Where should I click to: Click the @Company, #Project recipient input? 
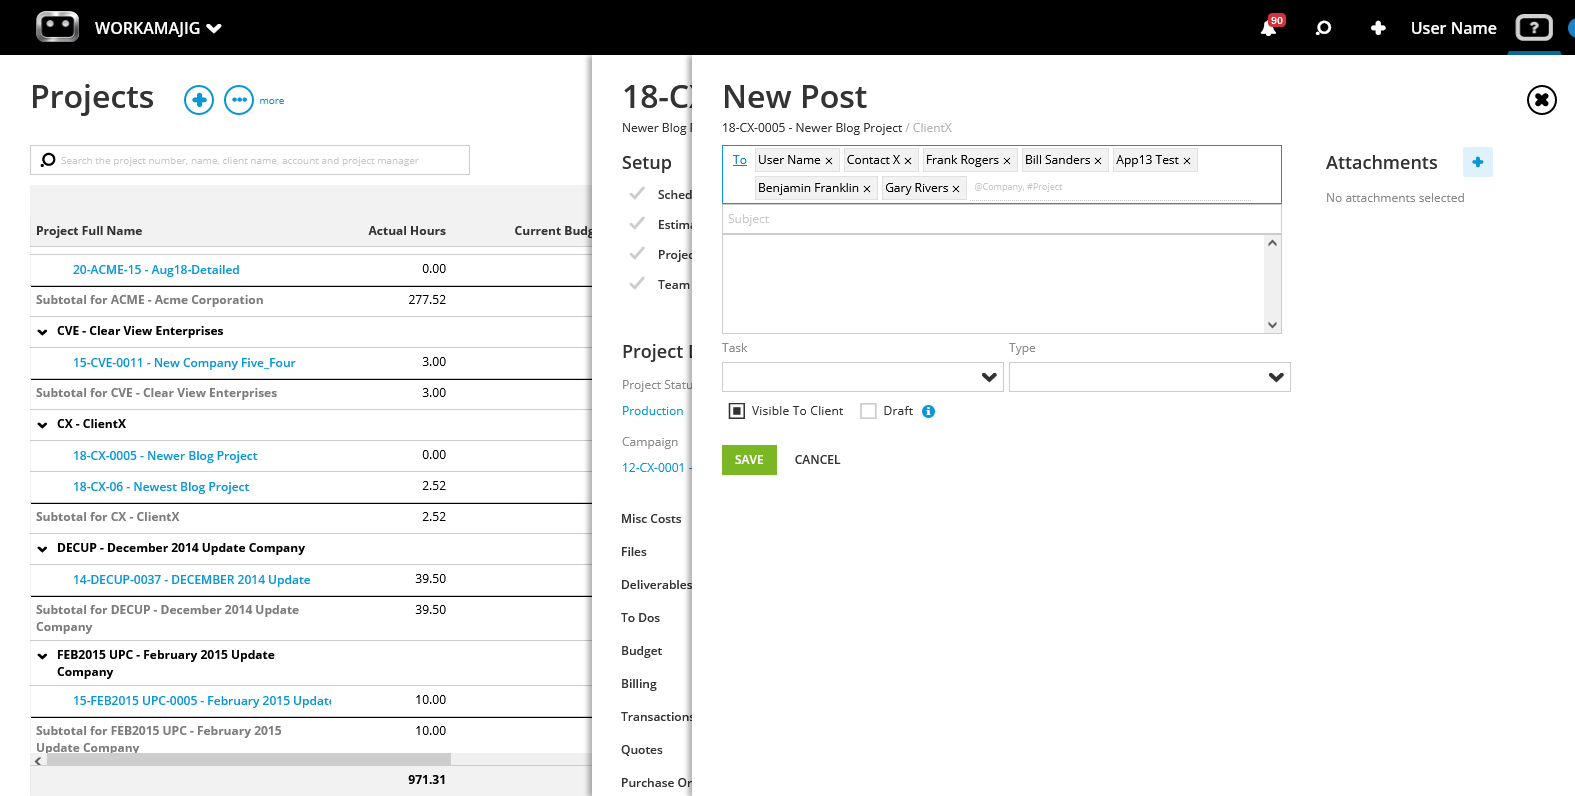coord(1110,187)
